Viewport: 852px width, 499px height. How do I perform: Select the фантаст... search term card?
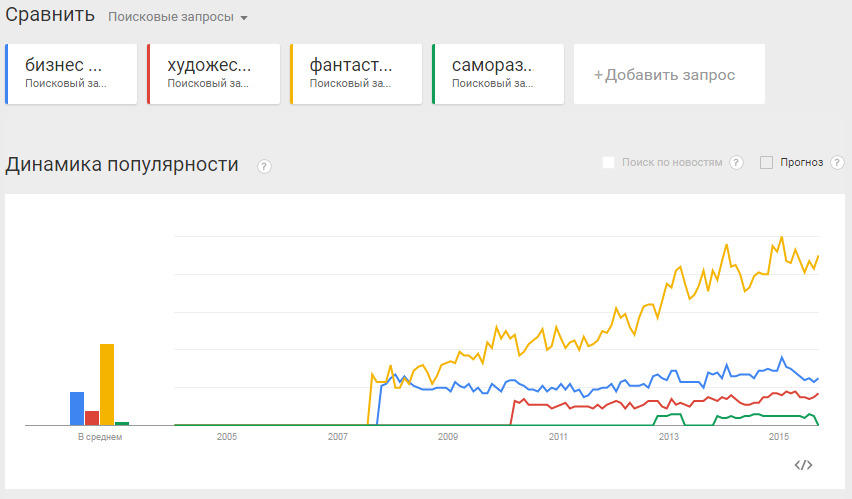356,74
